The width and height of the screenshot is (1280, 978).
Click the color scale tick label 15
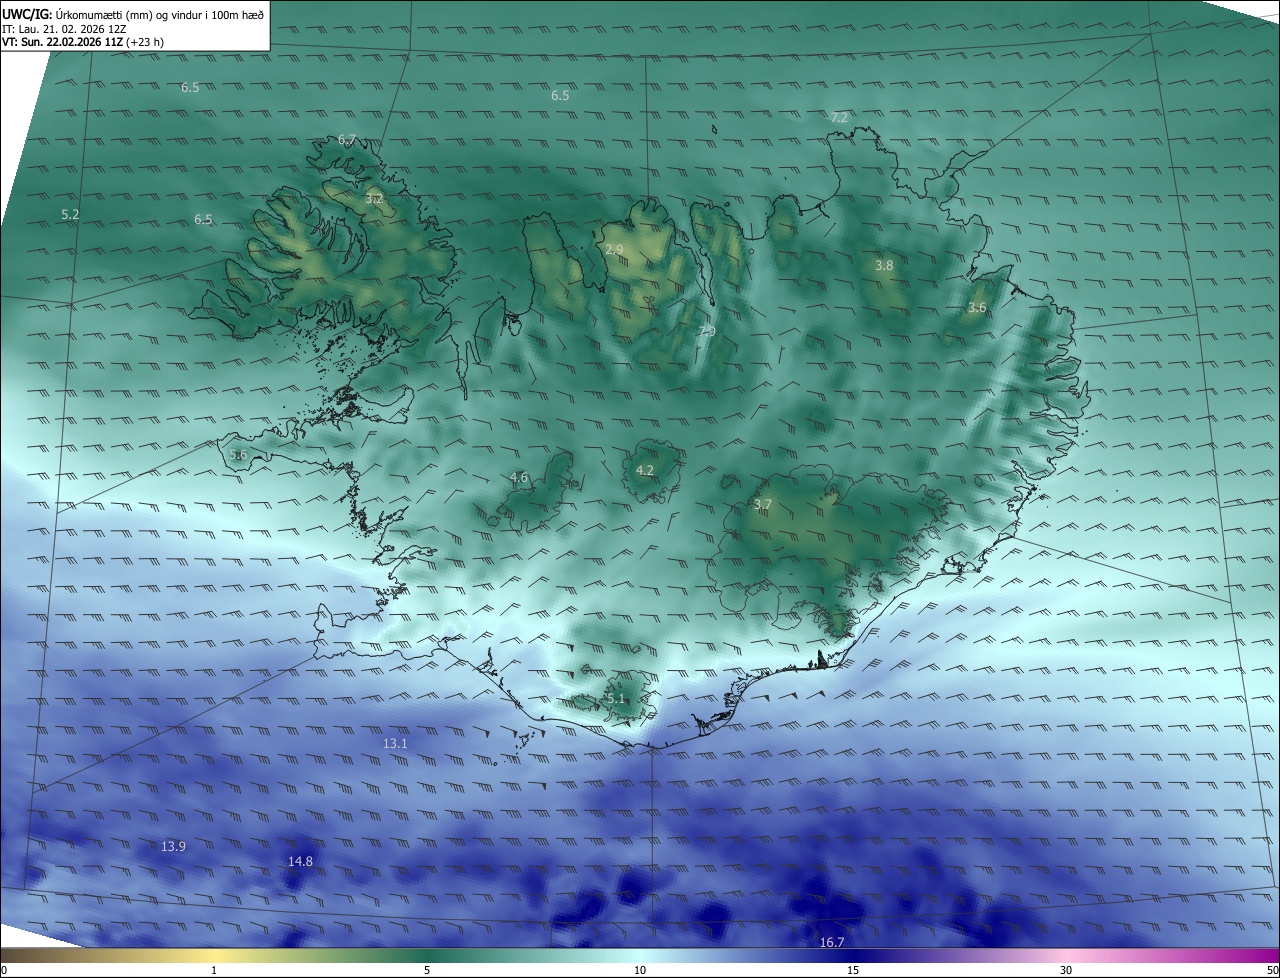[x=853, y=970]
